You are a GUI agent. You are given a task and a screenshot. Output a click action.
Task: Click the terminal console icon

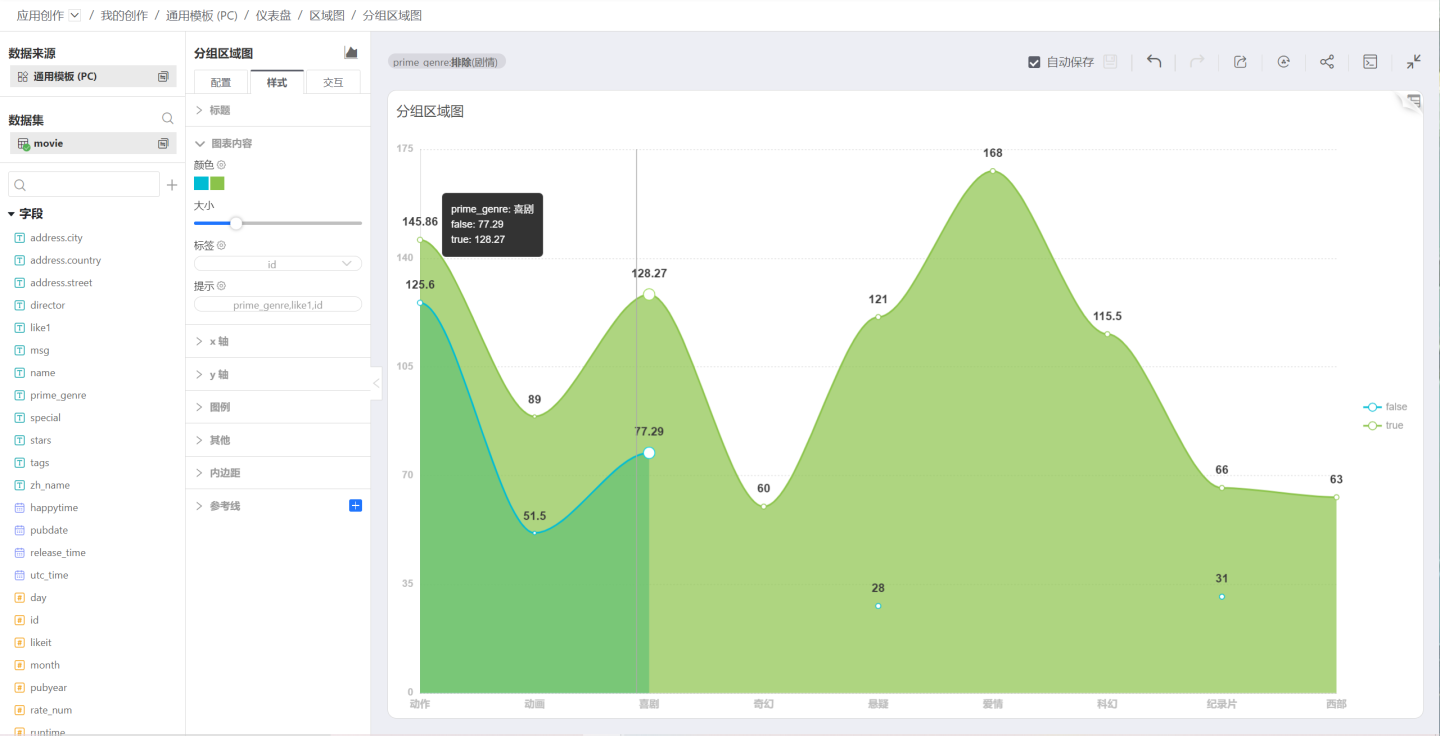1371,62
